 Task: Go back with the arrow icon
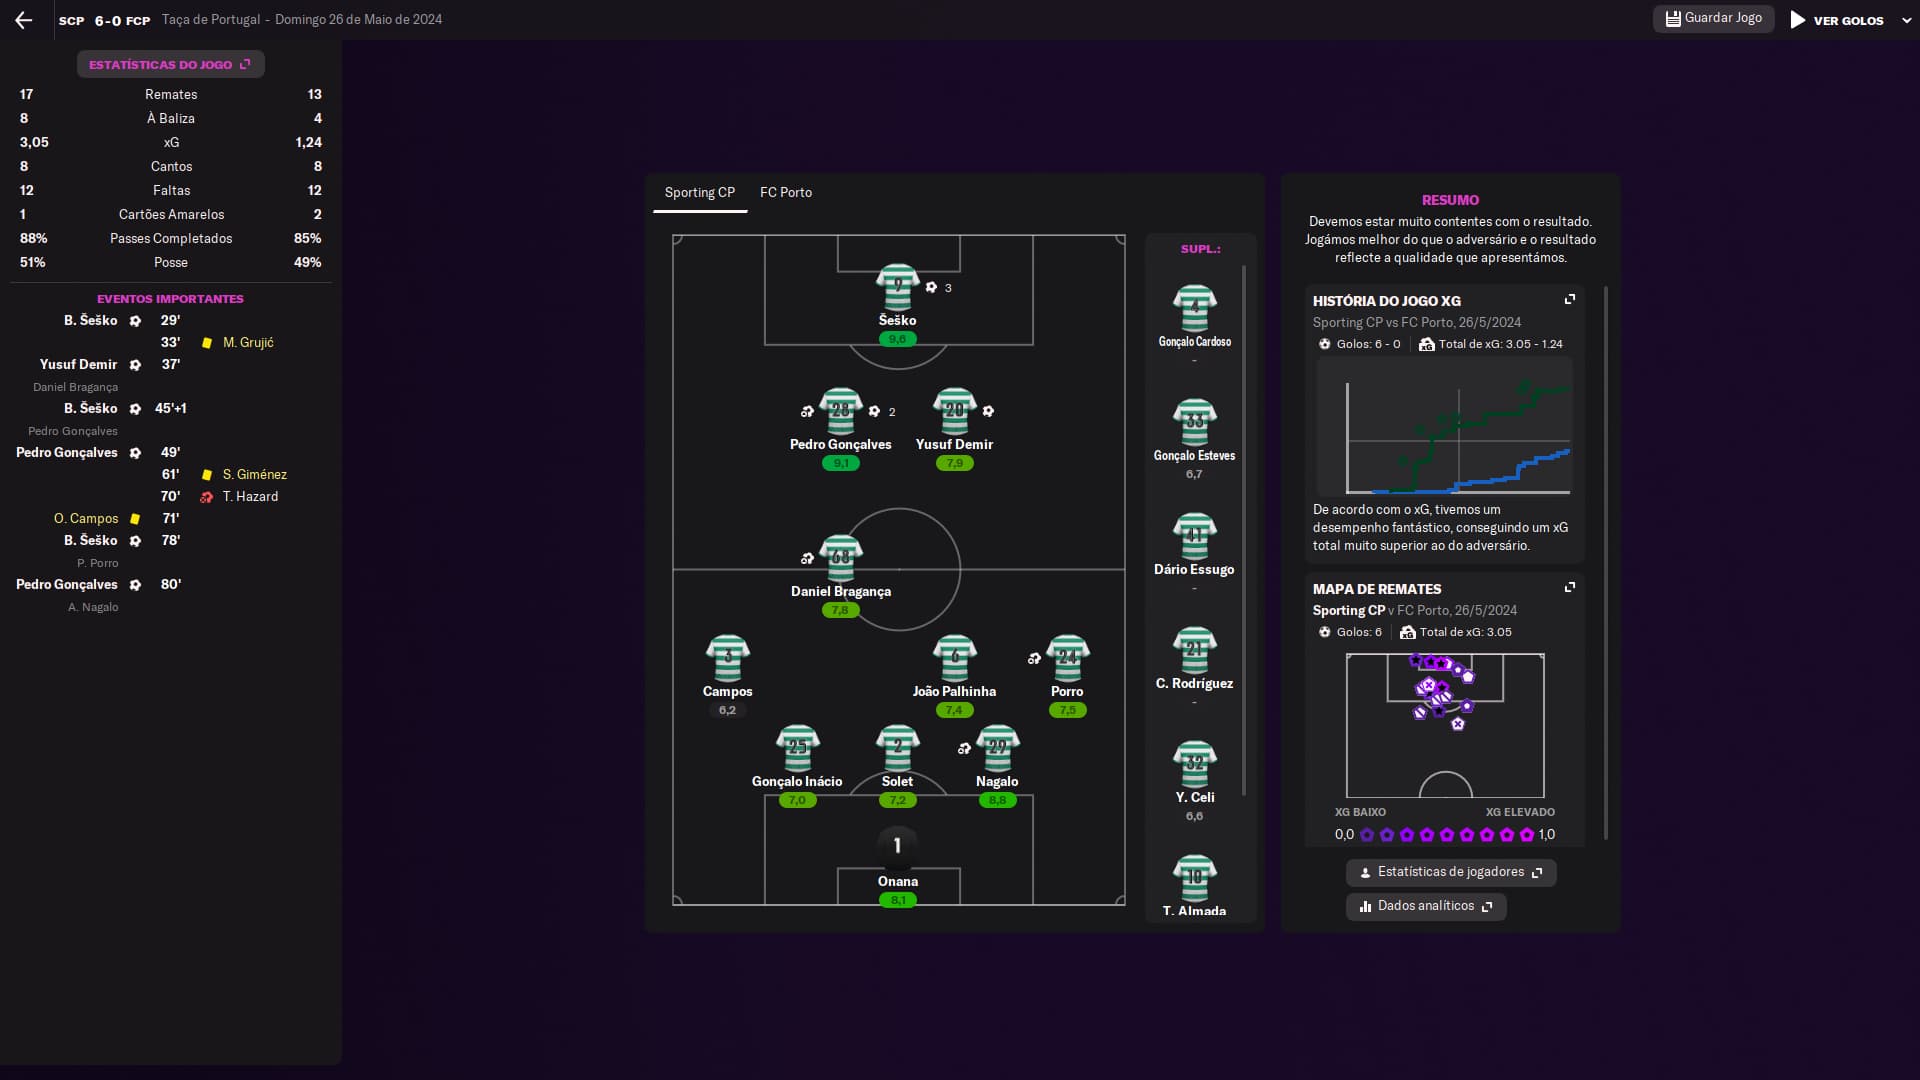point(24,20)
